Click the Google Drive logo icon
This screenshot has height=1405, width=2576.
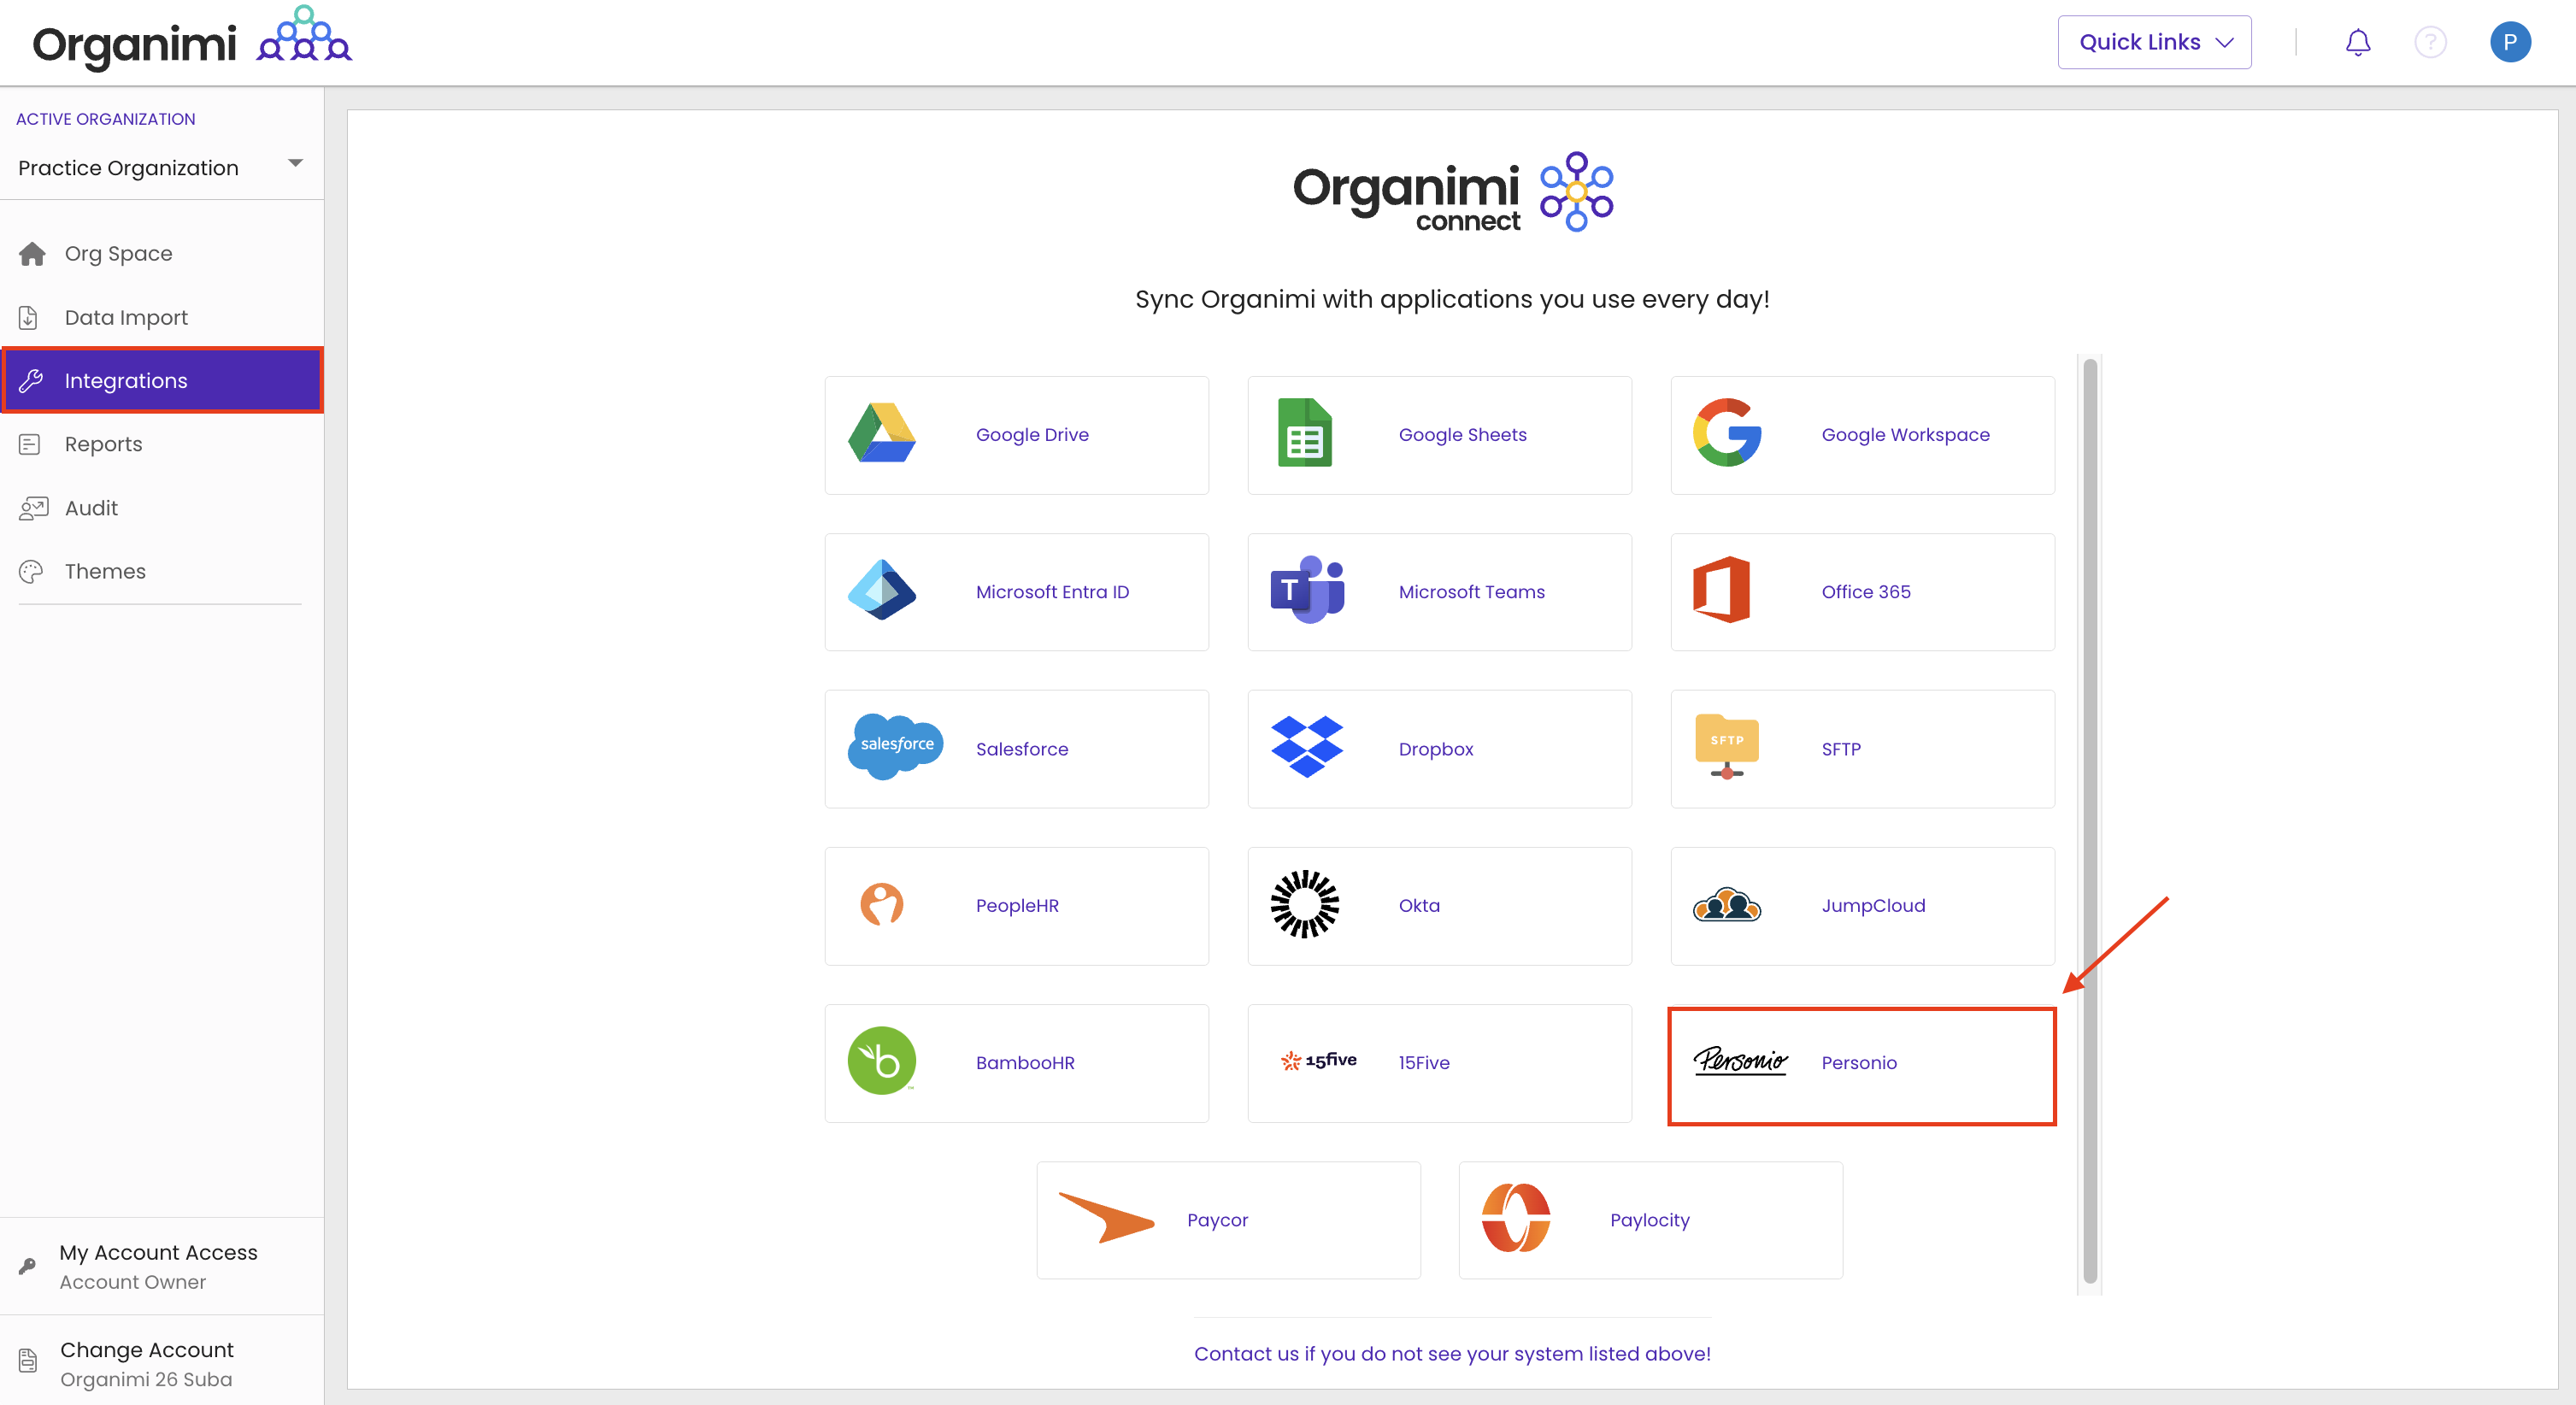881,433
